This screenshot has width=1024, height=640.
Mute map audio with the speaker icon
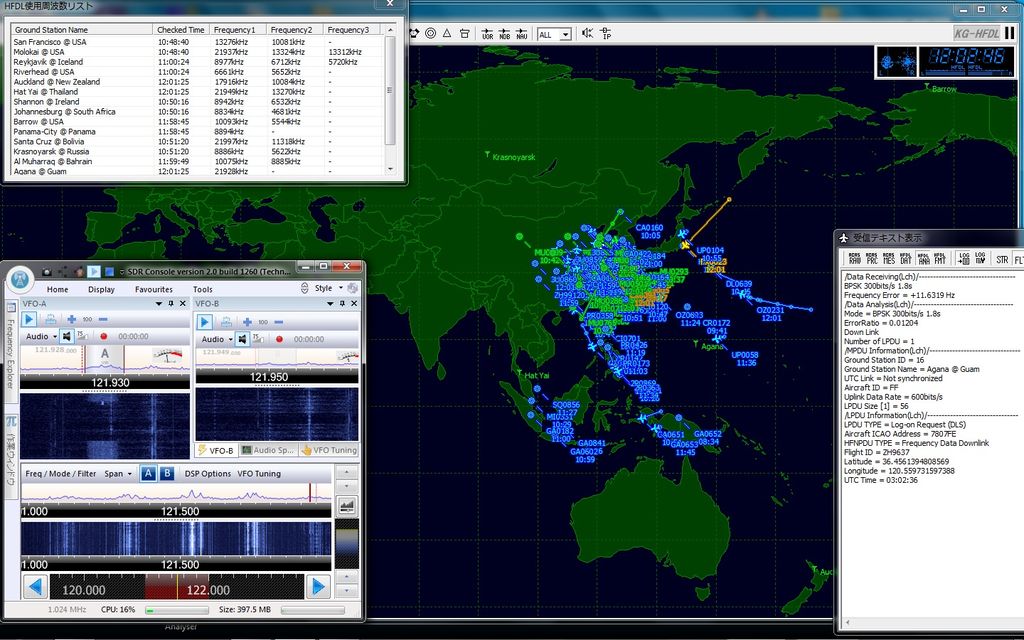click(x=585, y=33)
